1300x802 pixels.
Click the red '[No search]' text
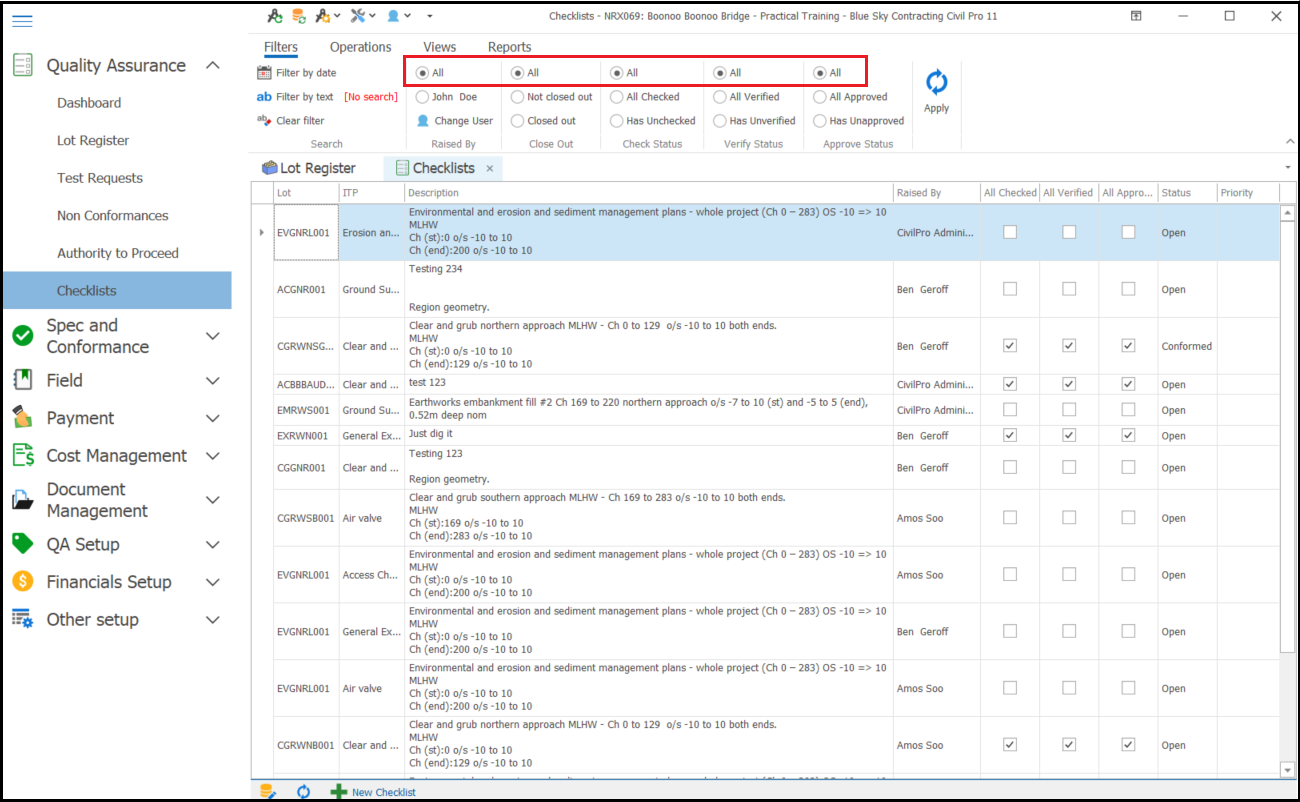371,97
